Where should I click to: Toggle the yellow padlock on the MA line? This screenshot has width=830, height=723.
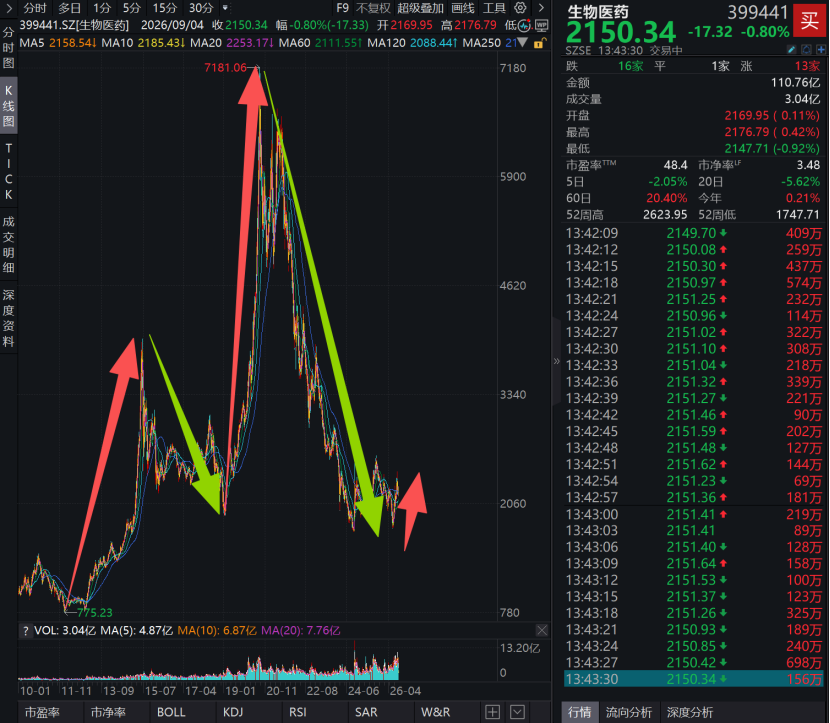pyautogui.click(x=539, y=43)
